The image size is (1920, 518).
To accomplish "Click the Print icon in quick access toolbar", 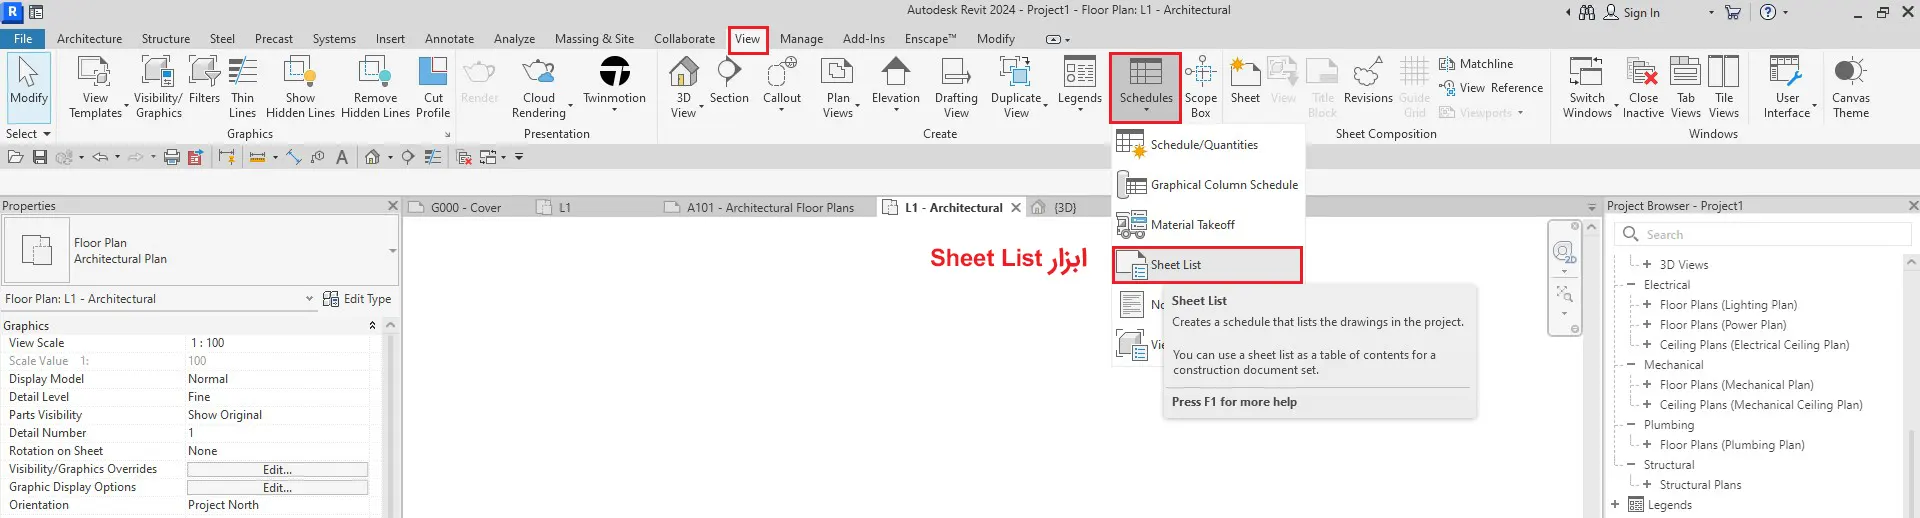I will click(172, 157).
